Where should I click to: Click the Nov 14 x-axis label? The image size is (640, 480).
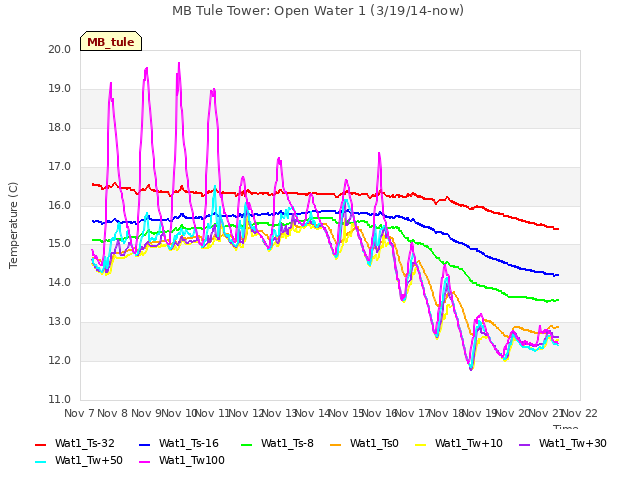312,413
